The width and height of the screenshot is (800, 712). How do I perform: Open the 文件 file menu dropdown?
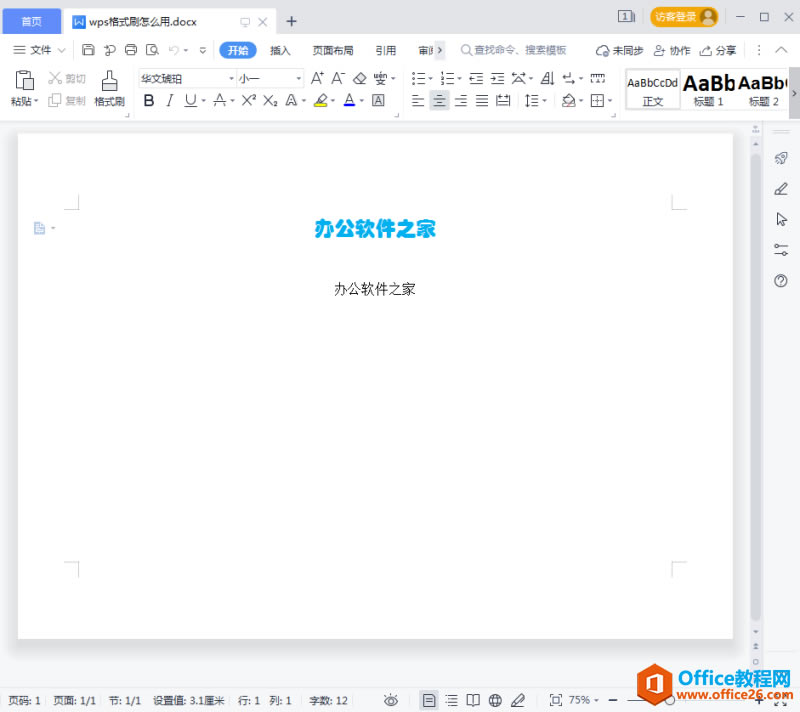coord(40,50)
